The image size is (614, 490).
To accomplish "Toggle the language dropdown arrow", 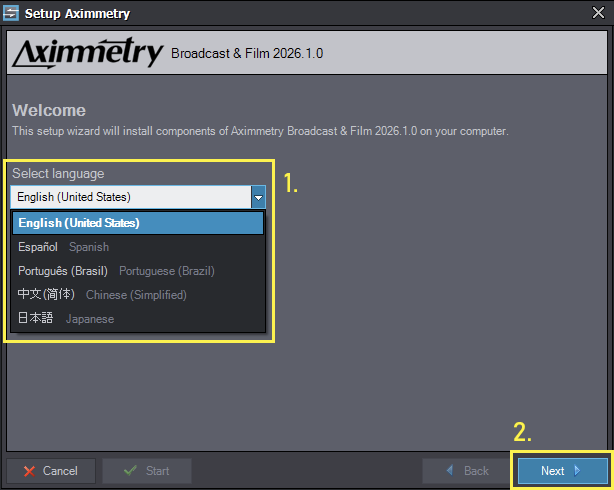I will (258, 197).
